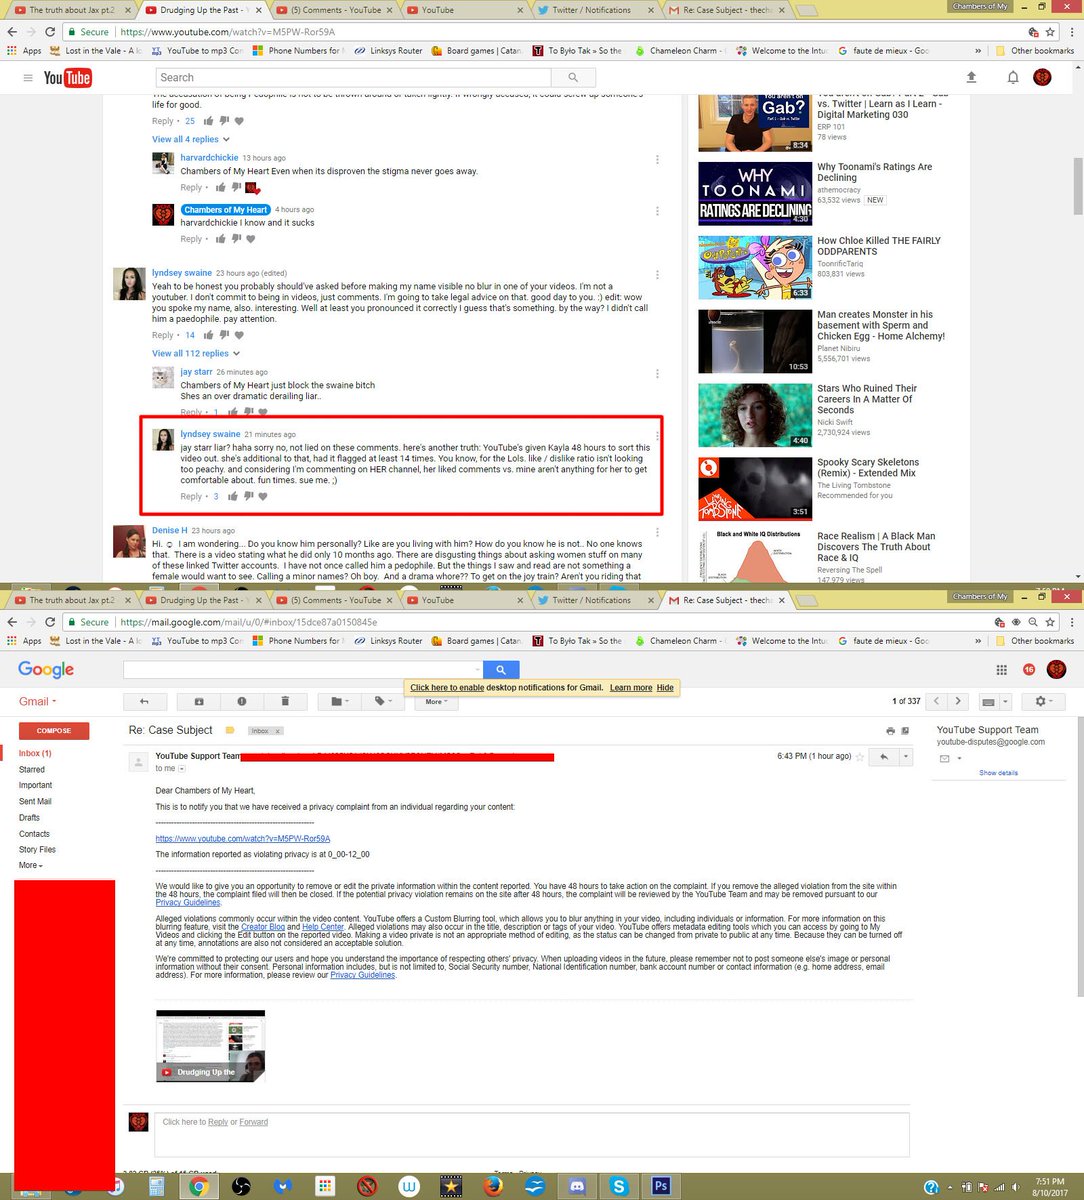Open Photoshop from the taskbar
Image resolution: width=1084 pixels, height=1200 pixels.
coord(660,1186)
